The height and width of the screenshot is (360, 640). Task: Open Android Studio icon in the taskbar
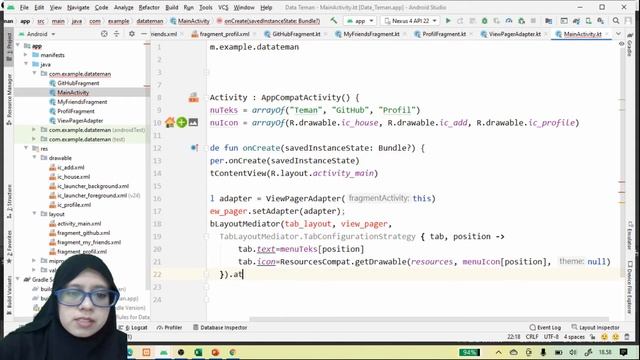coord(164,352)
